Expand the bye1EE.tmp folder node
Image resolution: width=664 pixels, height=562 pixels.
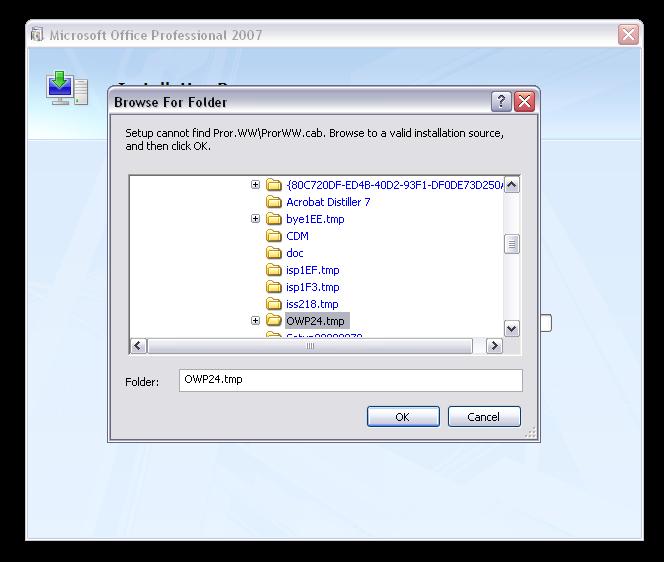[x=255, y=219]
